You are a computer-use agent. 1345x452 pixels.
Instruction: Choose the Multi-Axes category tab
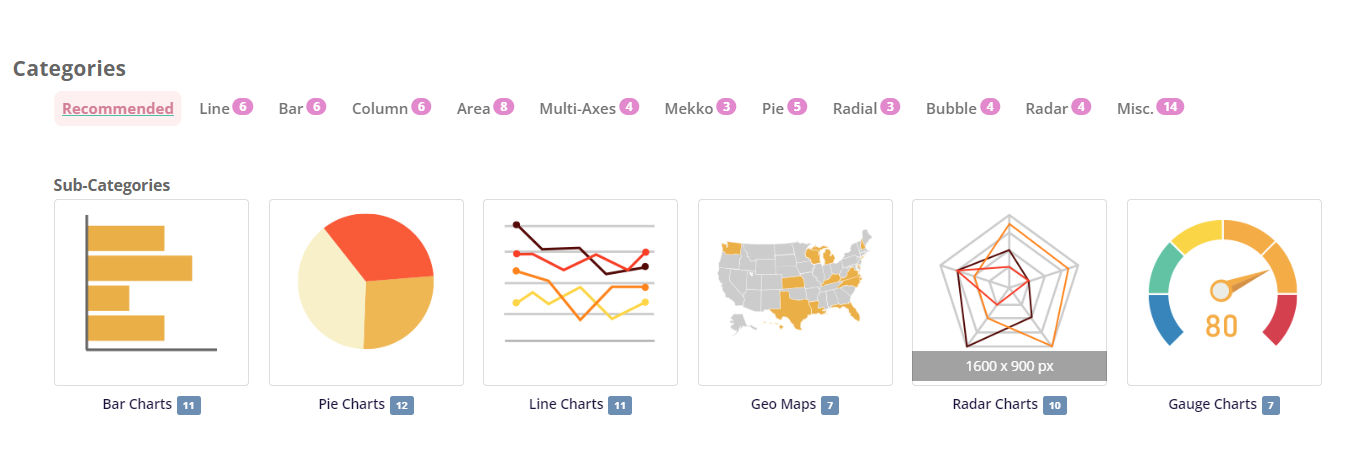click(578, 108)
